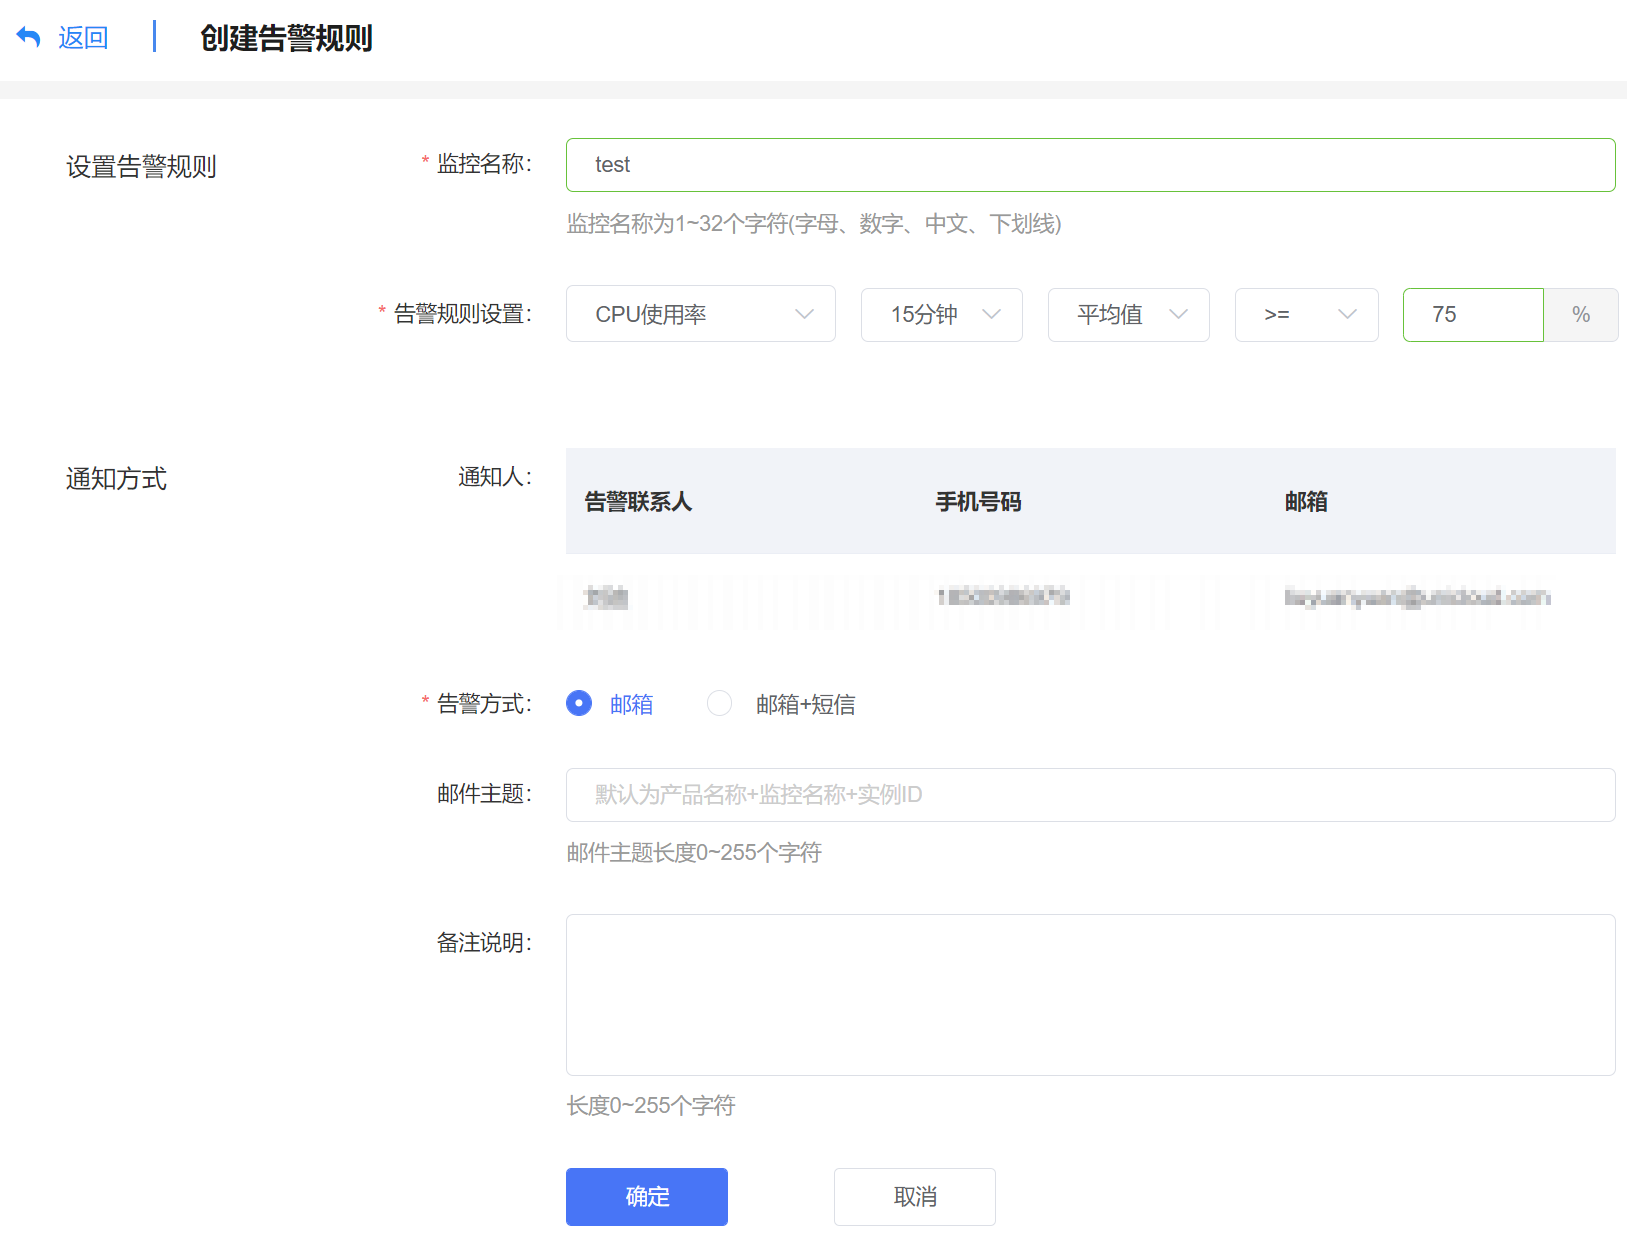This screenshot has width=1627, height=1241.
Task: Select the 邮箱+短信 alert method radio button
Action: tap(719, 704)
